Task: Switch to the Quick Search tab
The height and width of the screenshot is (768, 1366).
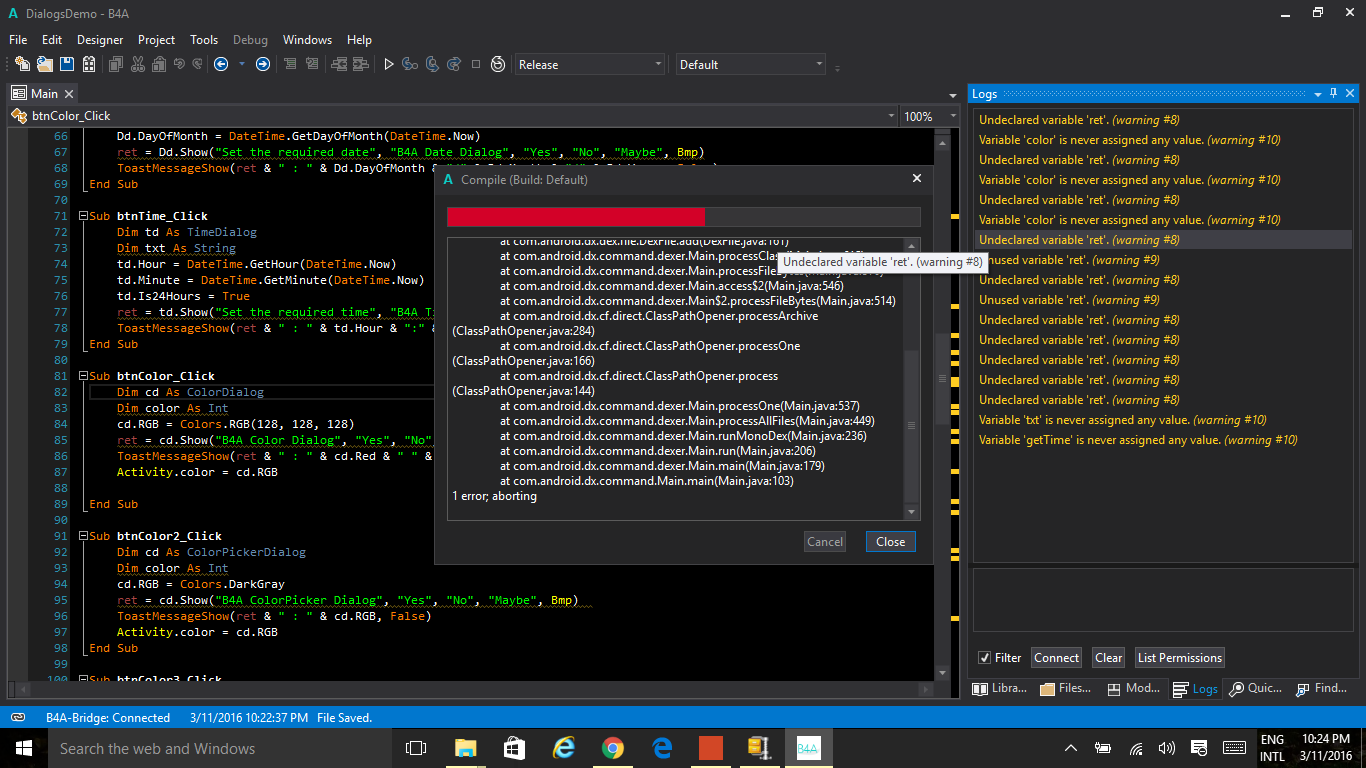Action: point(1256,688)
